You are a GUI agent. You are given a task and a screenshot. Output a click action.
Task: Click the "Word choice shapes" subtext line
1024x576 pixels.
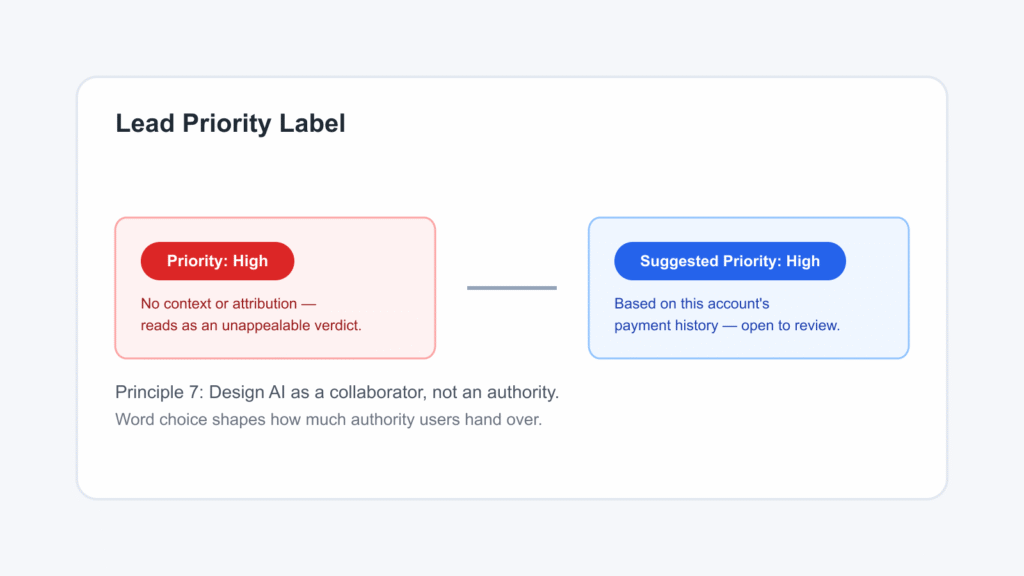(x=191, y=419)
